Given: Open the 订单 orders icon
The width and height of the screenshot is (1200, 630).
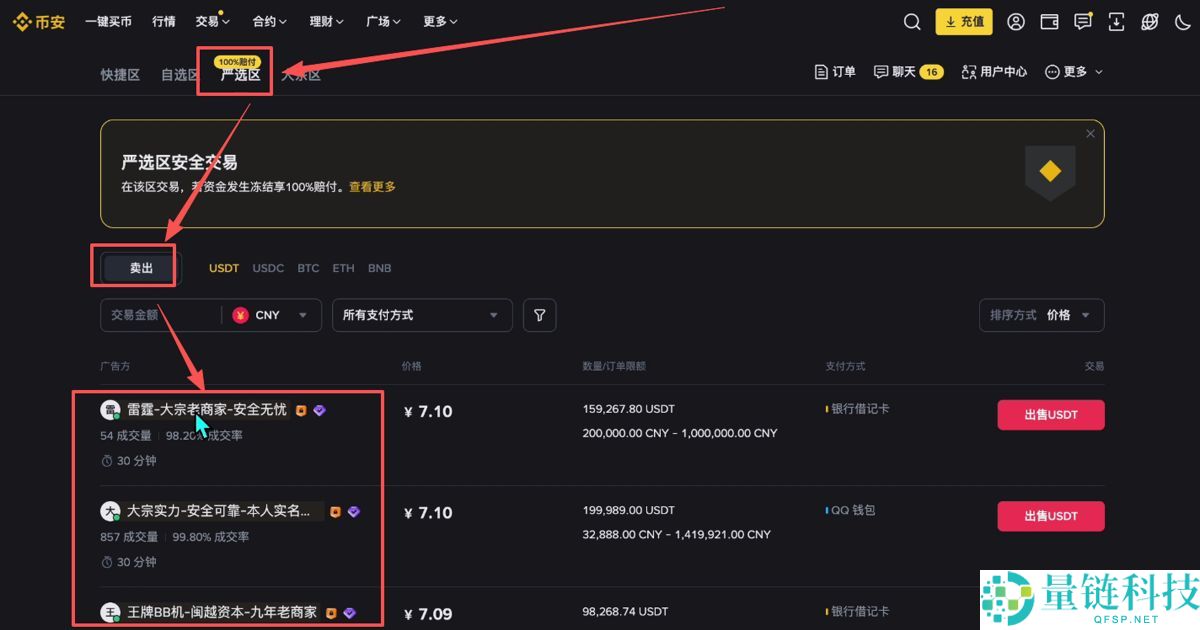Looking at the screenshot, I should (x=835, y=71).
